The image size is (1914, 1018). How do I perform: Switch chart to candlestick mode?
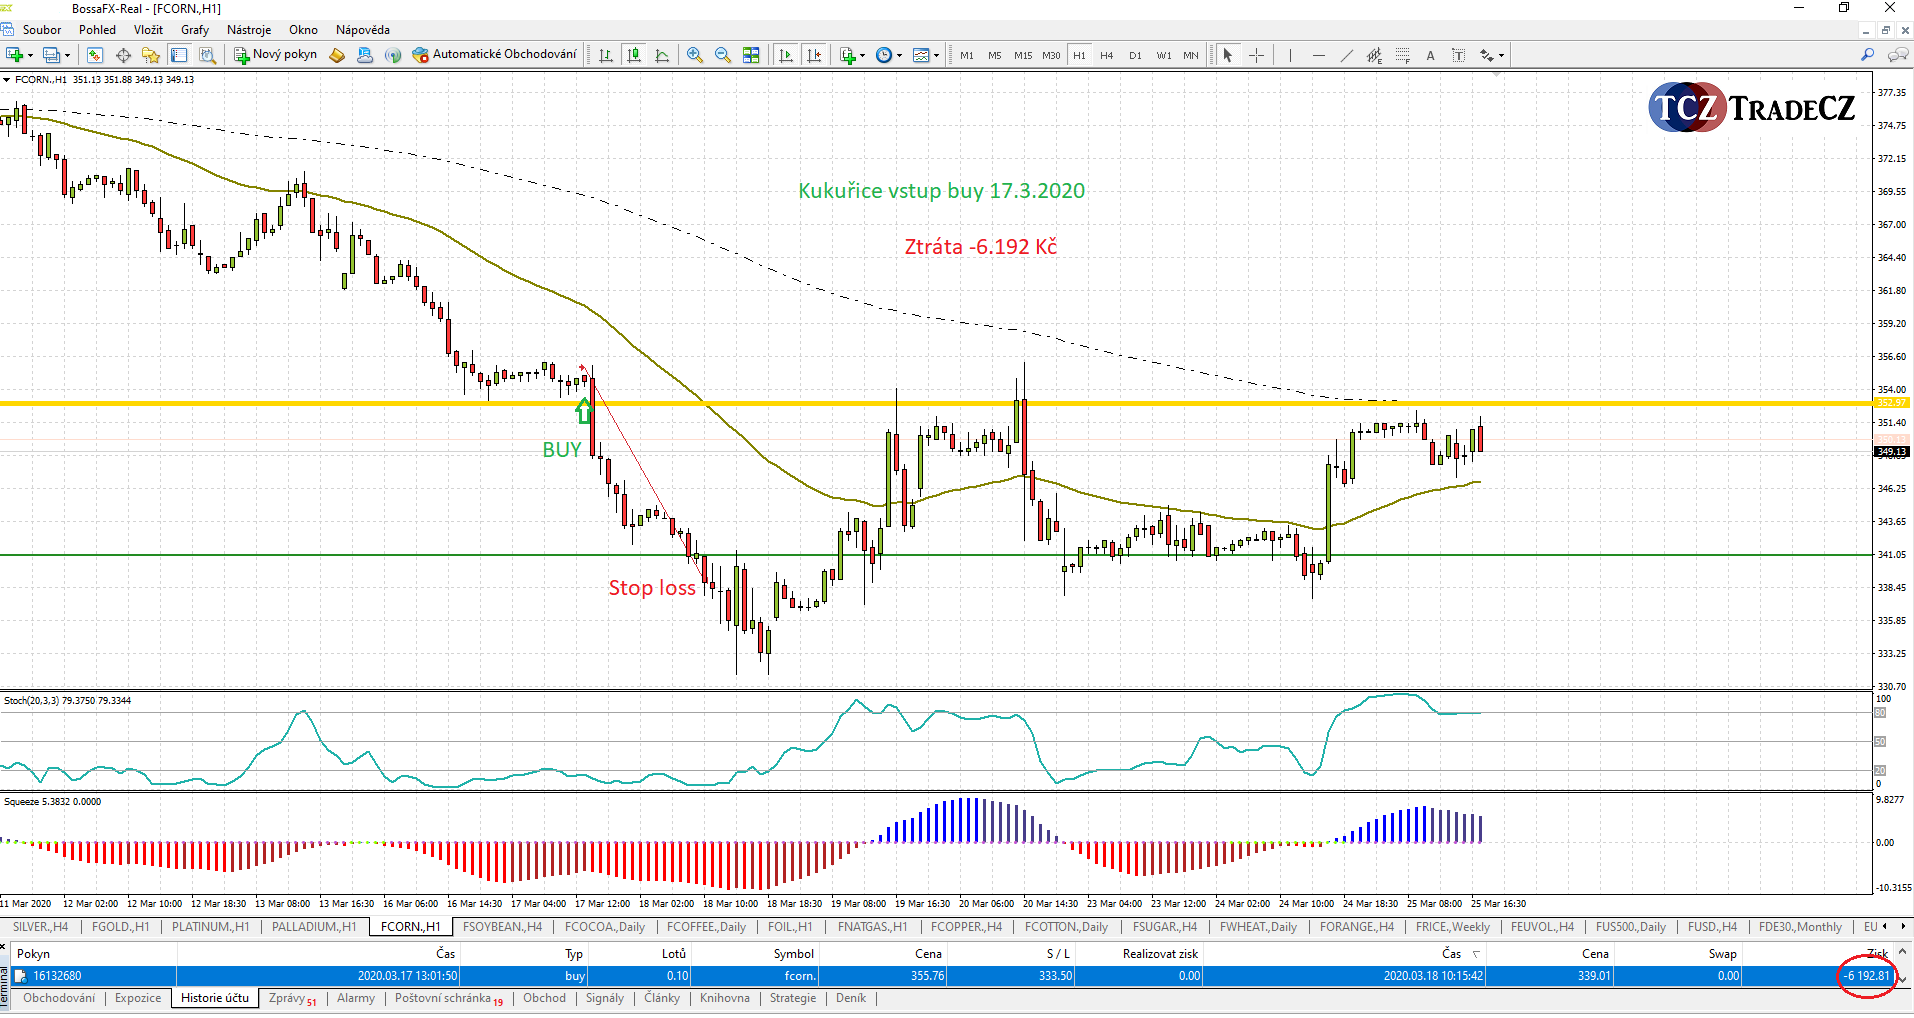point(633,55)
